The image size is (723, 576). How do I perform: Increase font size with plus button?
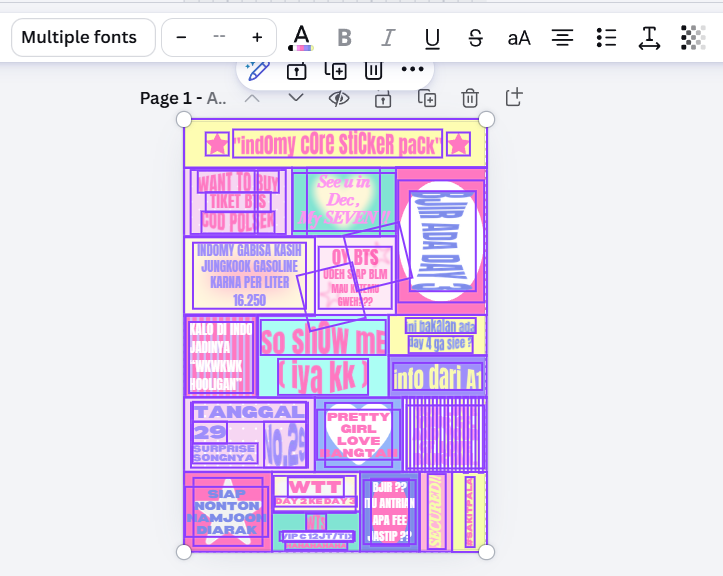[257, 37]
